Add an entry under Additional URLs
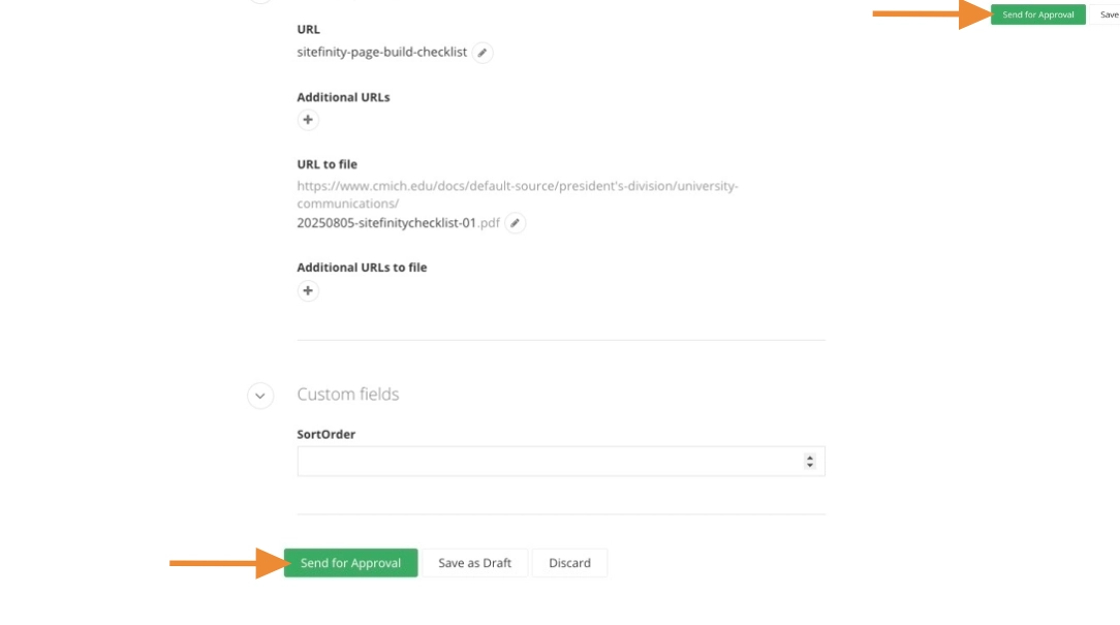Image resolution: width=1120 pixels, height=625 pixels. (x=308, y=120)
